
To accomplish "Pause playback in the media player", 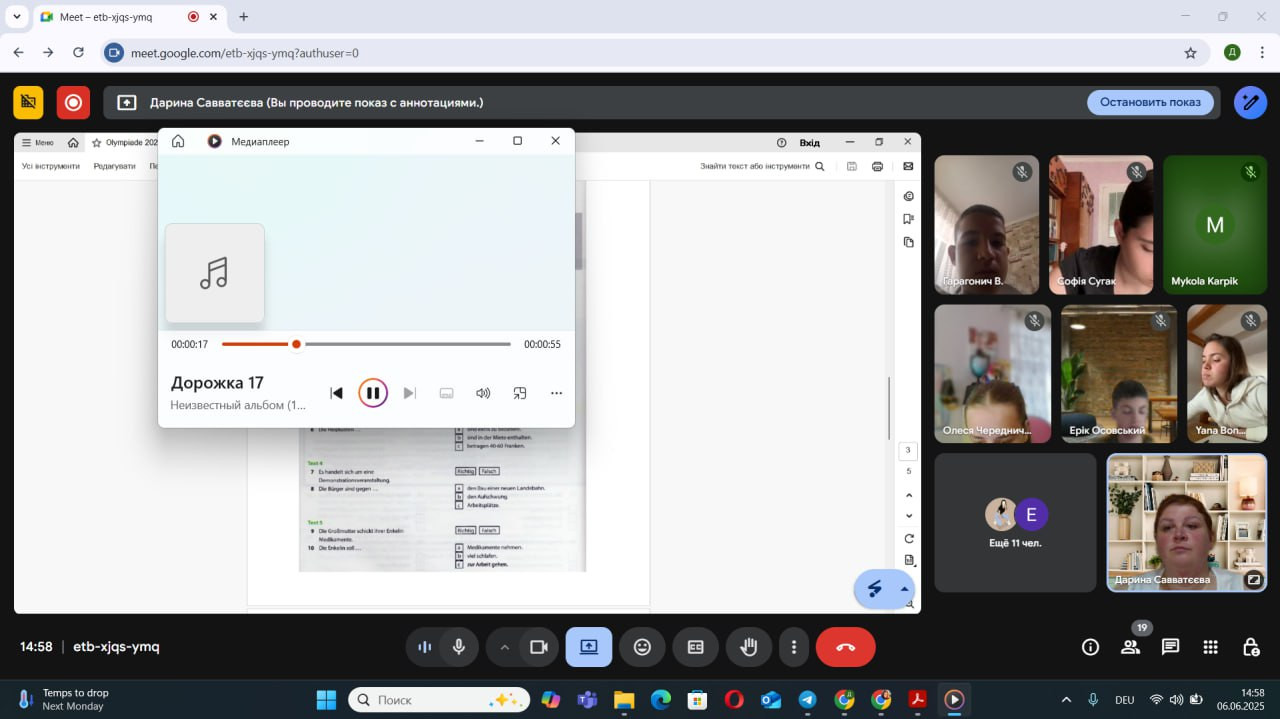I will (372, 393).
